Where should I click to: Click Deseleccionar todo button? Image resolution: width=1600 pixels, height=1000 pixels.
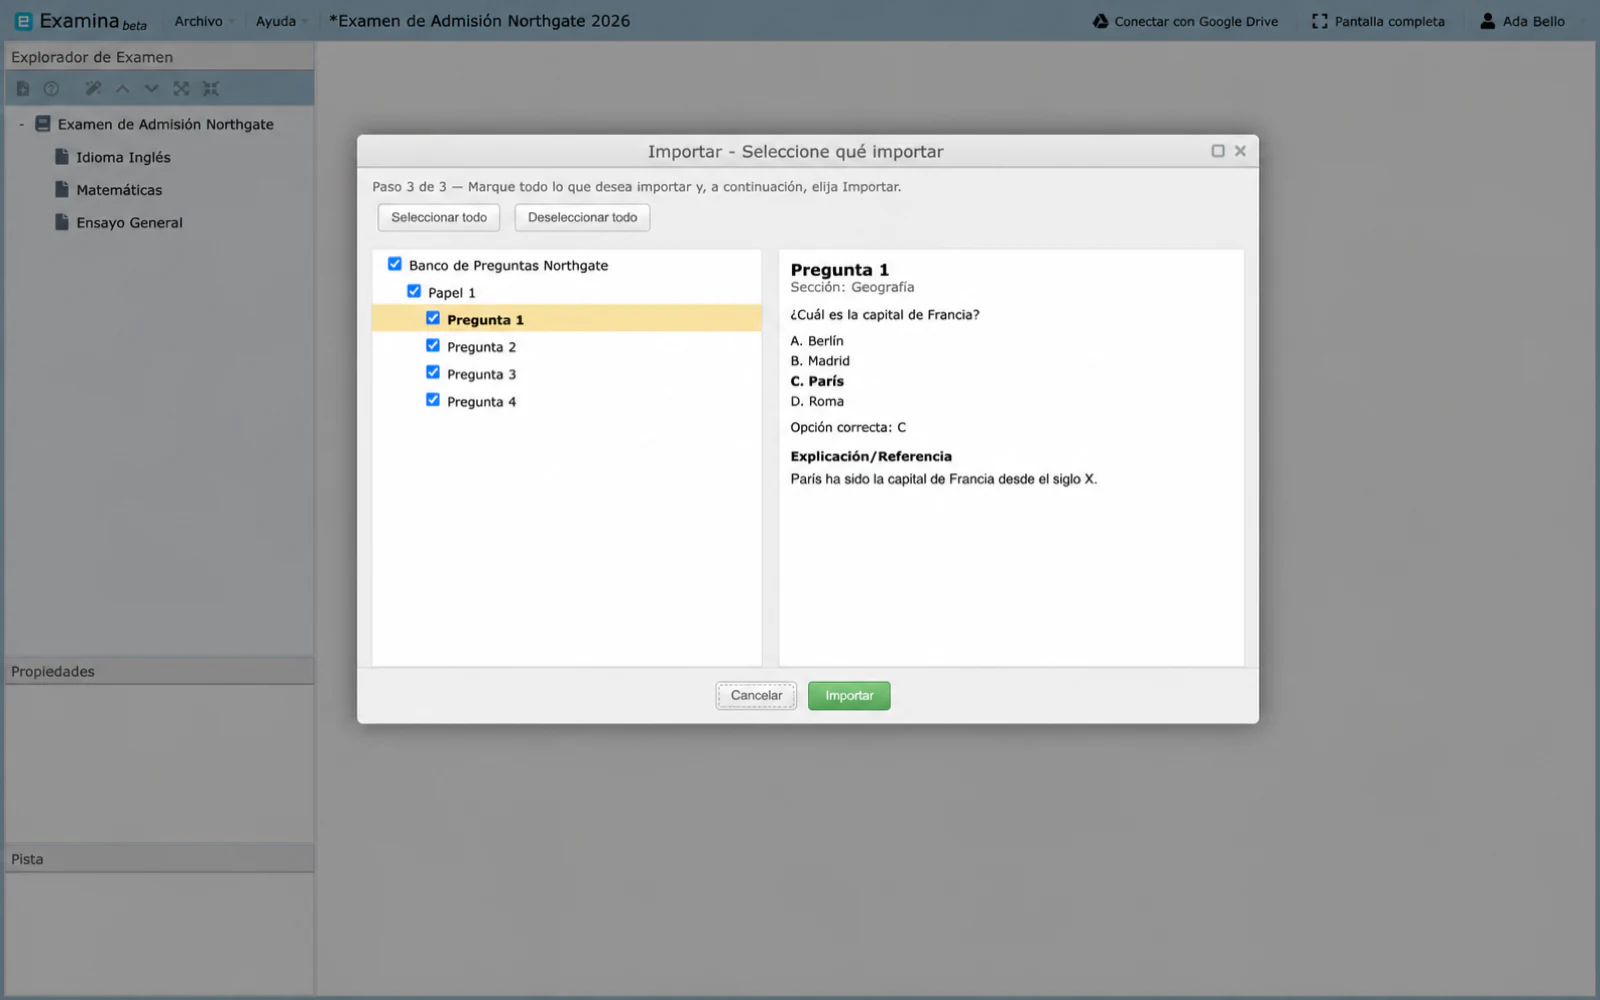pyautogui.click(x=583, y=218)
